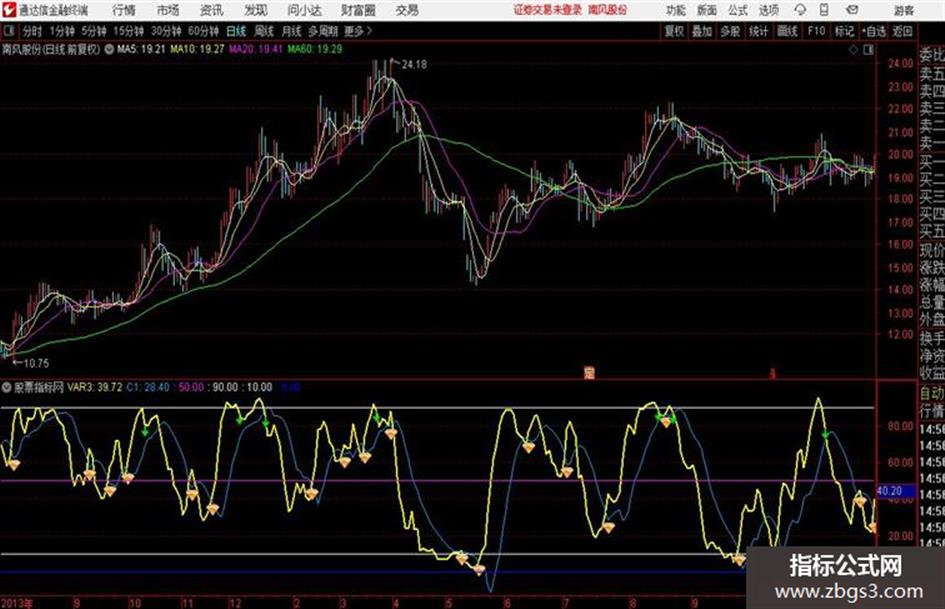Expand the 更多 periods dropdown
This screenshot has height=609, width=945.
(x=358, y=31)
